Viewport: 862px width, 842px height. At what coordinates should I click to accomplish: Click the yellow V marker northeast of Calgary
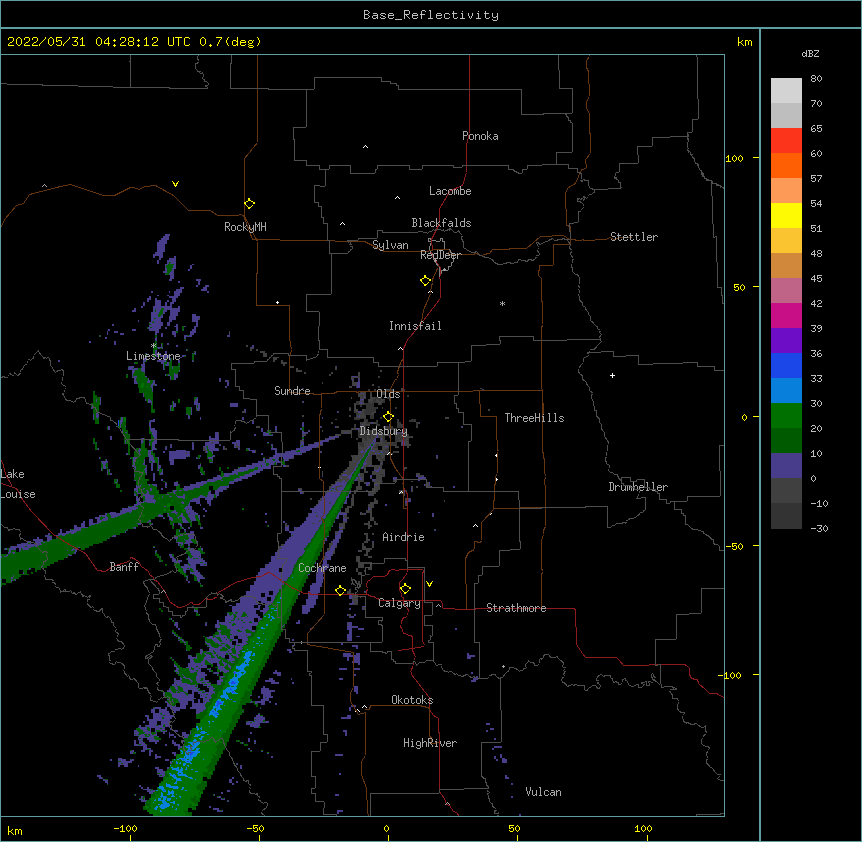click(x=429, y=584)
